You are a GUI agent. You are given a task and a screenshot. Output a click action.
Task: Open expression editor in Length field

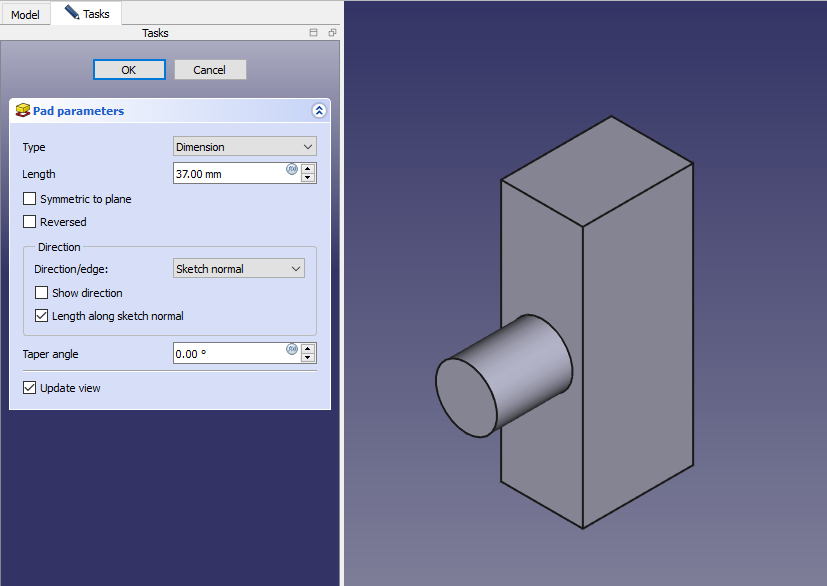click(x=292, y=169)
